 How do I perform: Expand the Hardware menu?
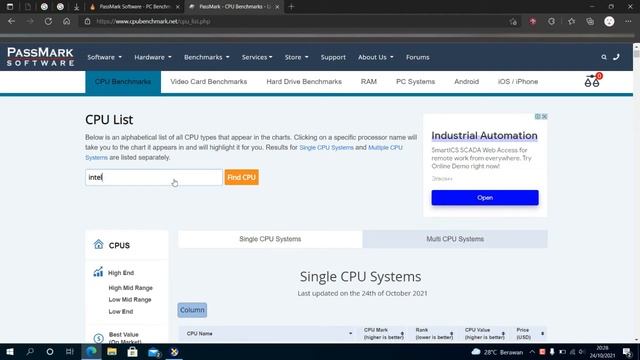click(x=153, y=57)
